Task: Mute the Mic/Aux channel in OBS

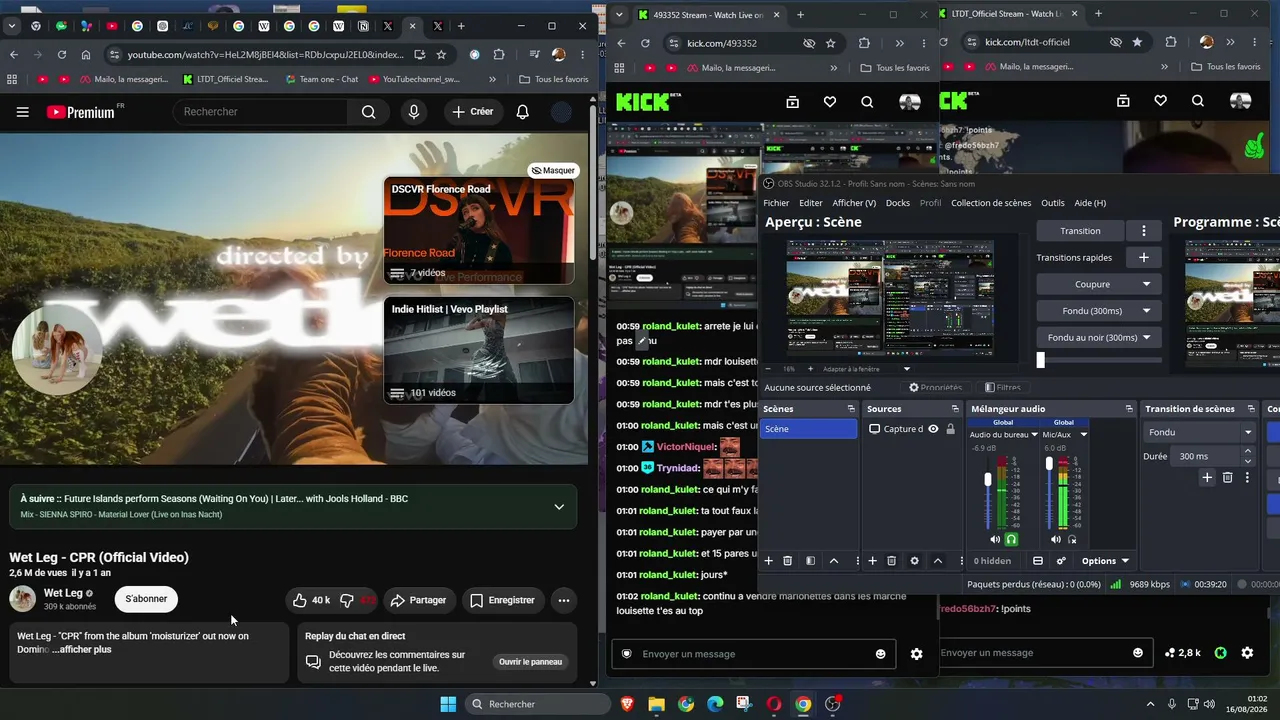Action: point(1056,539)
